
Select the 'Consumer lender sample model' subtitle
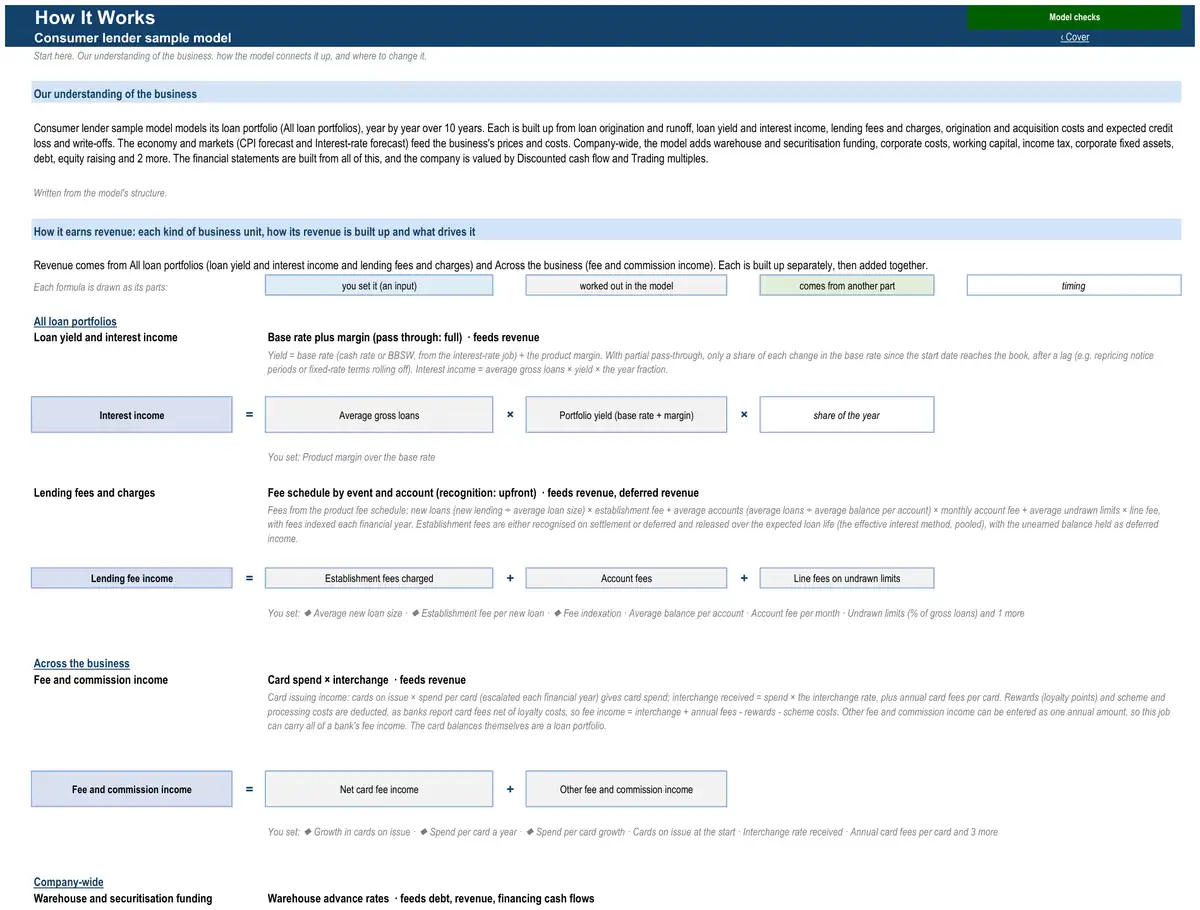(133, 38)
